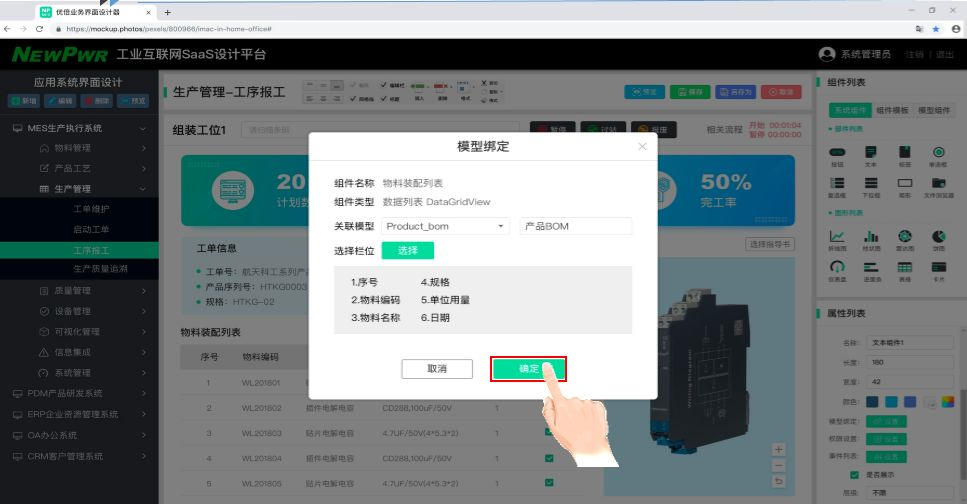Screen dimensions: 967x504
Task: Select the 文本 component icon
Action: [x=871, y=152]
